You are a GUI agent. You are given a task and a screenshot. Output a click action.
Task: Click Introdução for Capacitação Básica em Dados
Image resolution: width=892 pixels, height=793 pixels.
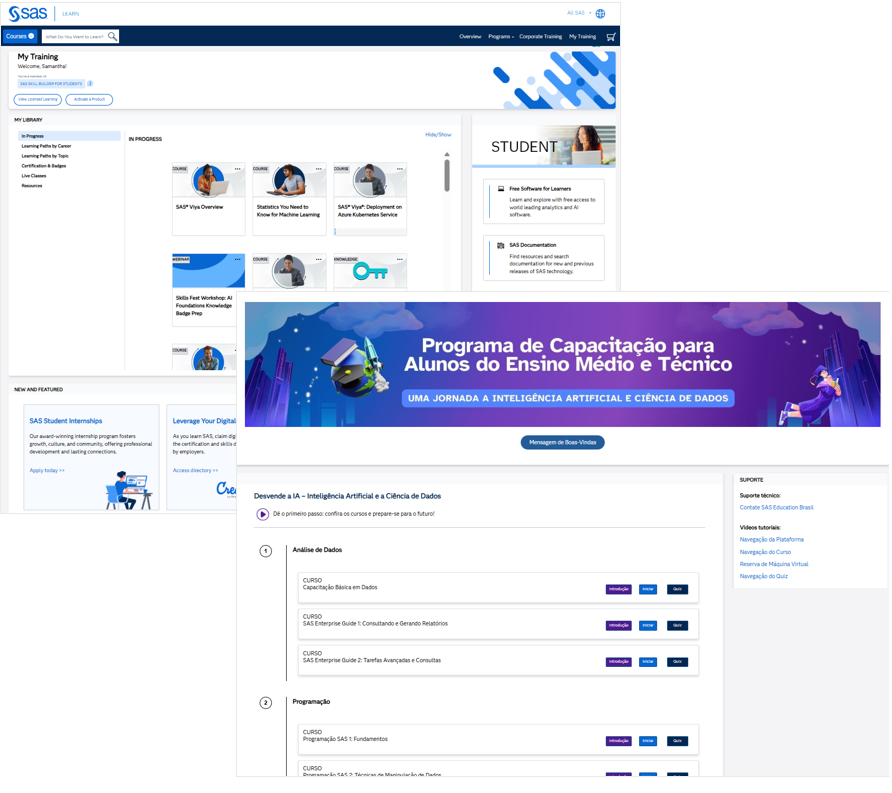[618, 589]
